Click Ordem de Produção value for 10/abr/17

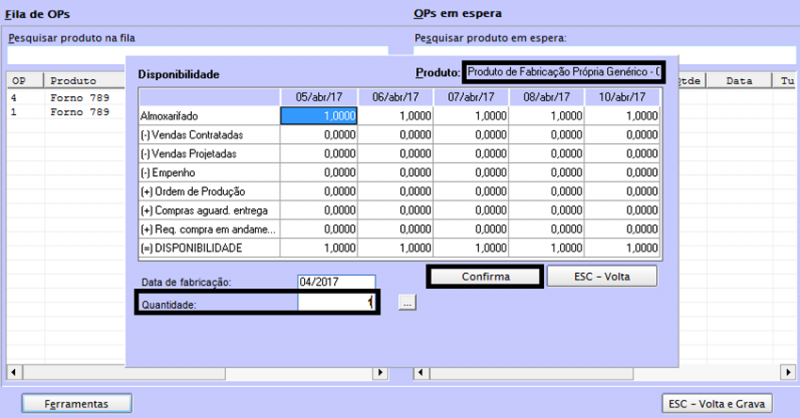622,191
